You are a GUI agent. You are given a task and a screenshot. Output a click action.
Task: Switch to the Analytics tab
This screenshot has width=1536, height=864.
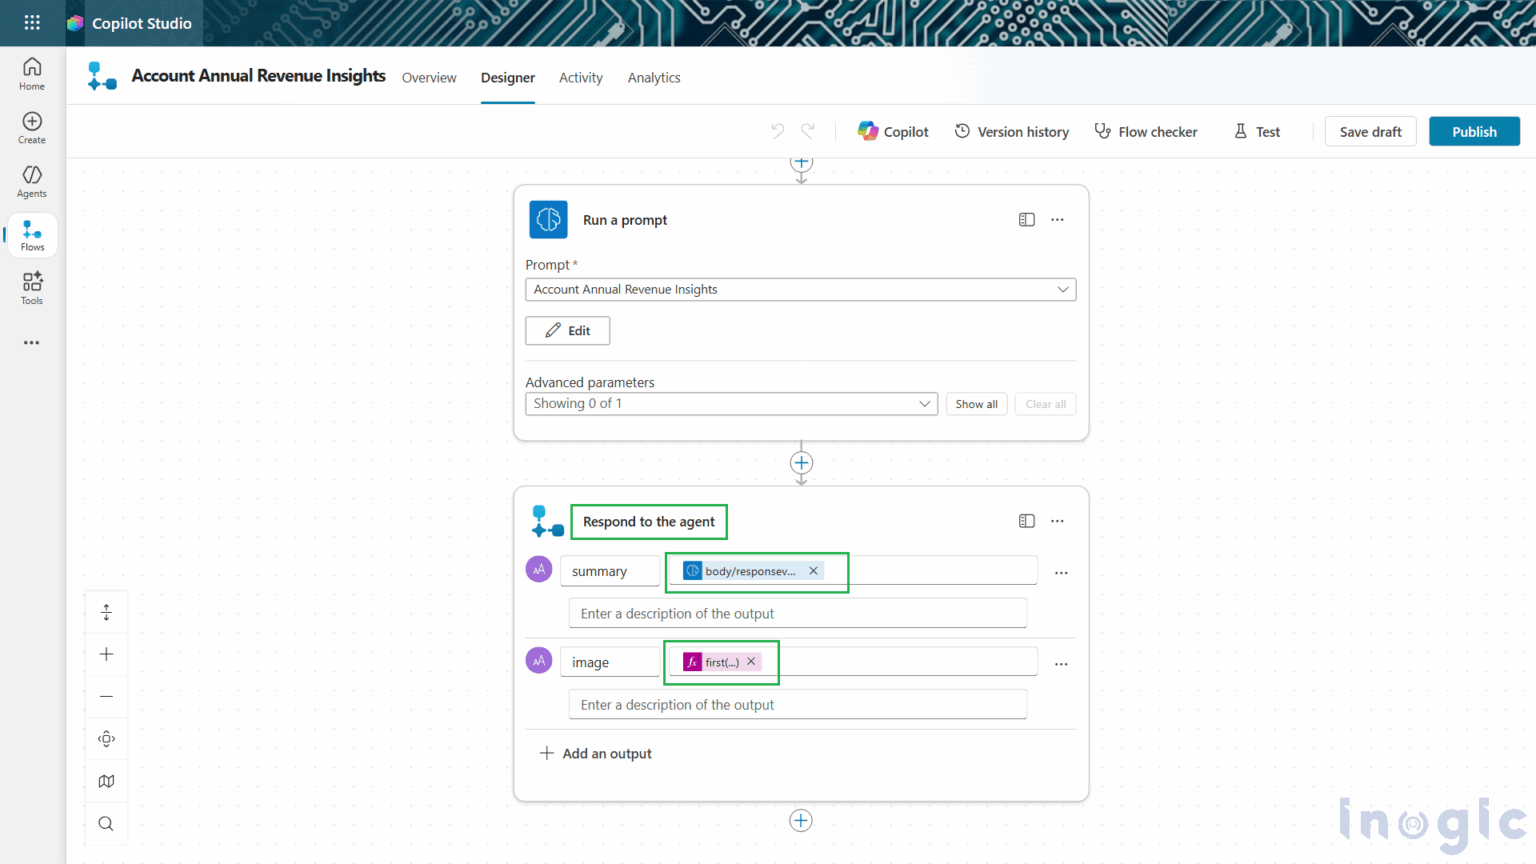pyautogui.click(x=653, y=77)
